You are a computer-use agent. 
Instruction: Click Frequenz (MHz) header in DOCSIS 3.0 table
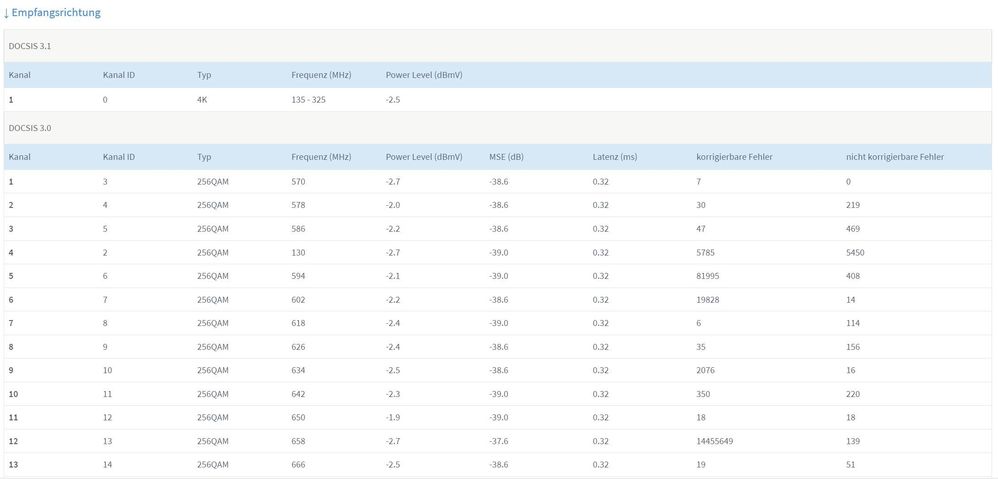coord(321,156)
